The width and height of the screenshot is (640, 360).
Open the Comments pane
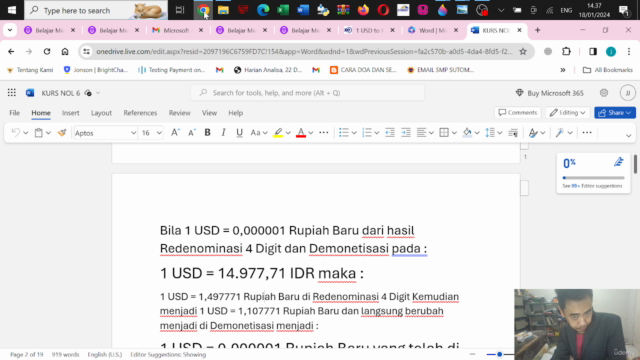click(x=518, y=113)
